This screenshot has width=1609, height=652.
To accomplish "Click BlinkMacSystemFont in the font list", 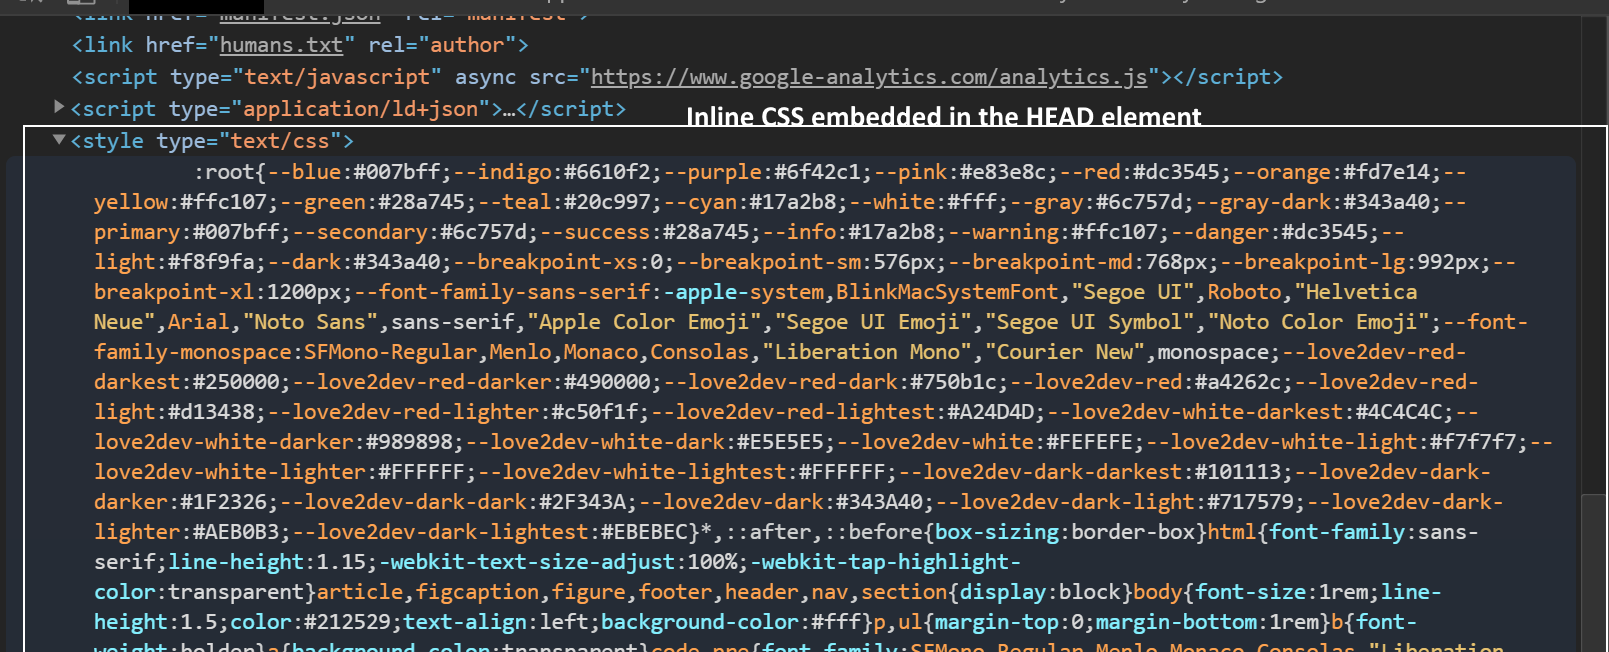I will pos(947,292).
